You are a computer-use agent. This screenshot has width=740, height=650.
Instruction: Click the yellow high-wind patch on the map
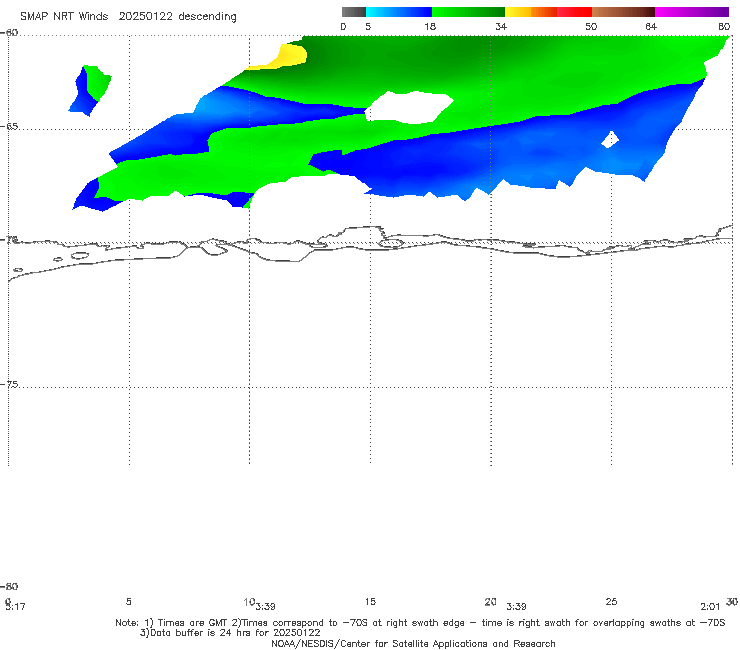(282, 58)
